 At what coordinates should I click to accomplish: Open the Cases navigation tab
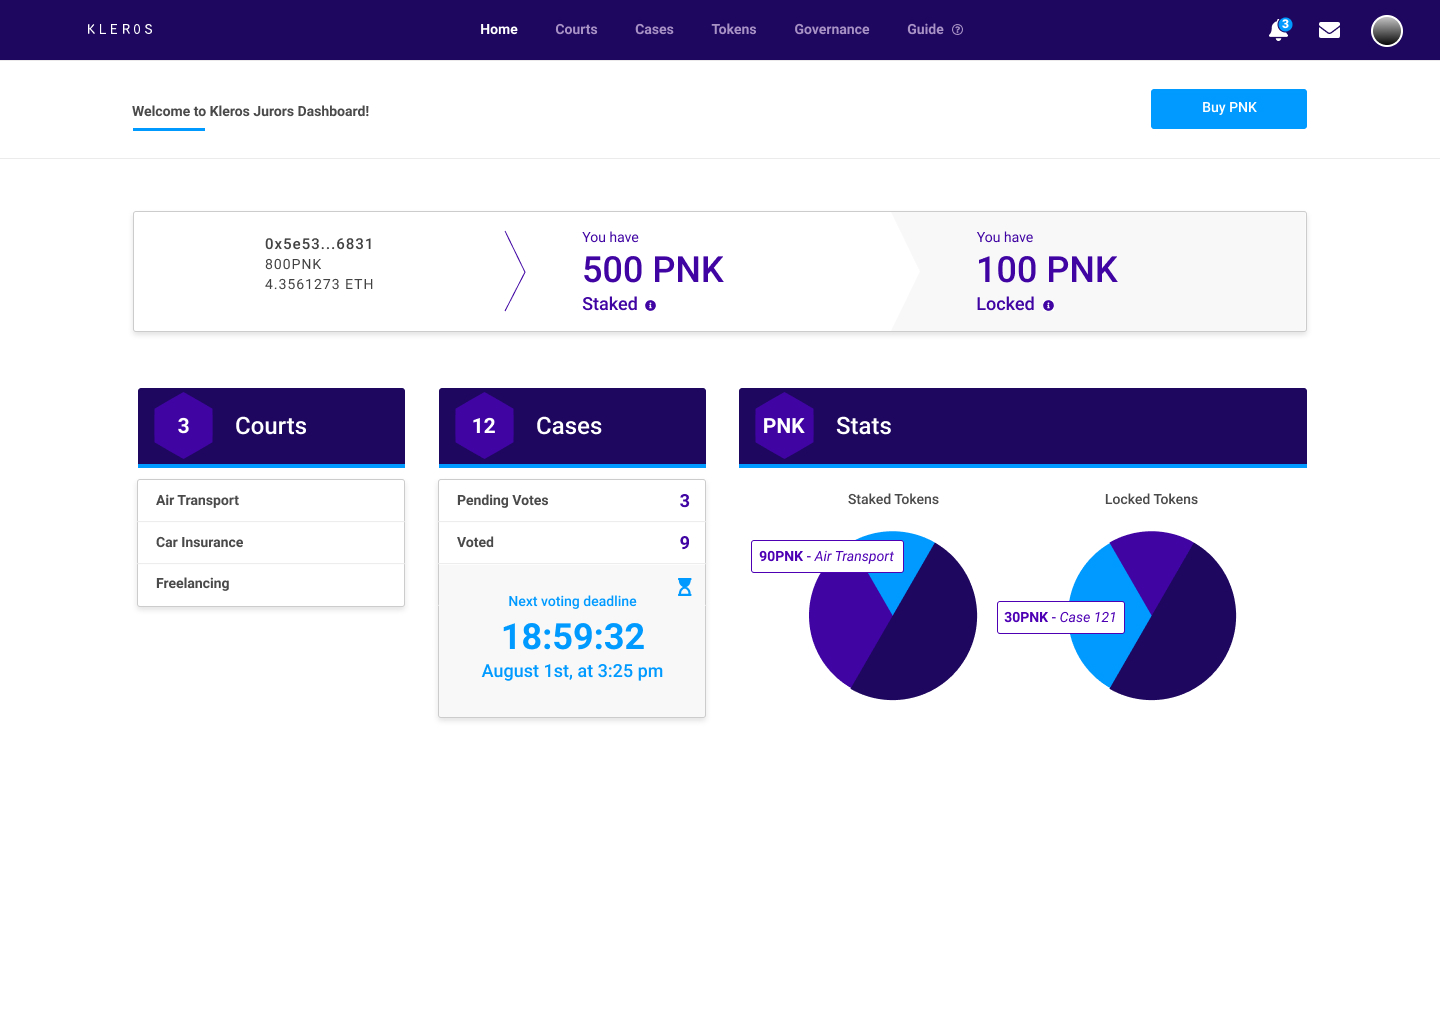654,30
